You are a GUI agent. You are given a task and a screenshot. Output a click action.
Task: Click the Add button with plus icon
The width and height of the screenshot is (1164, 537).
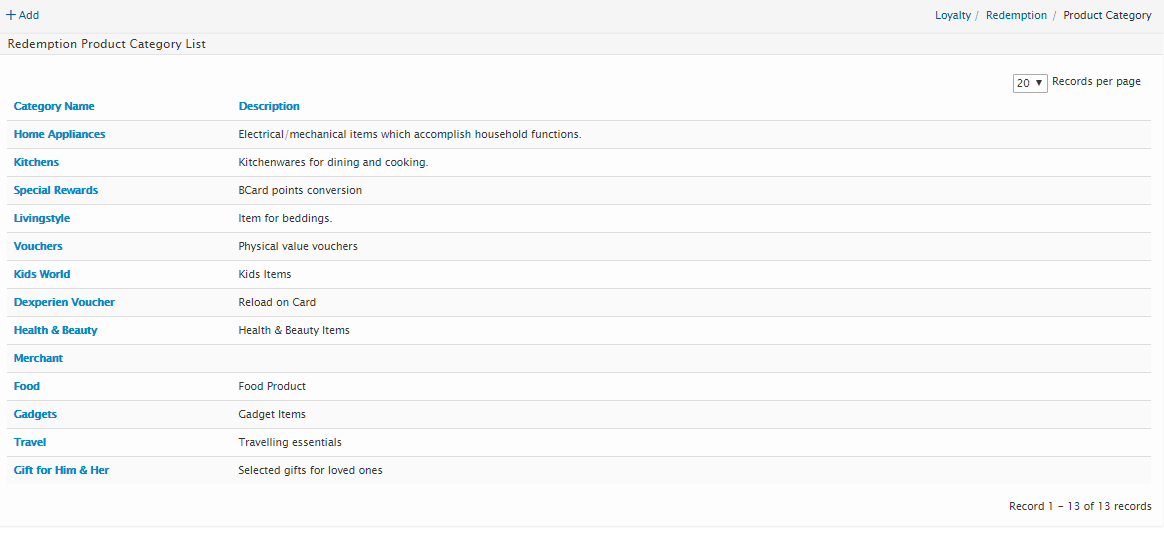pyautogui.click(x=23, y=15)
